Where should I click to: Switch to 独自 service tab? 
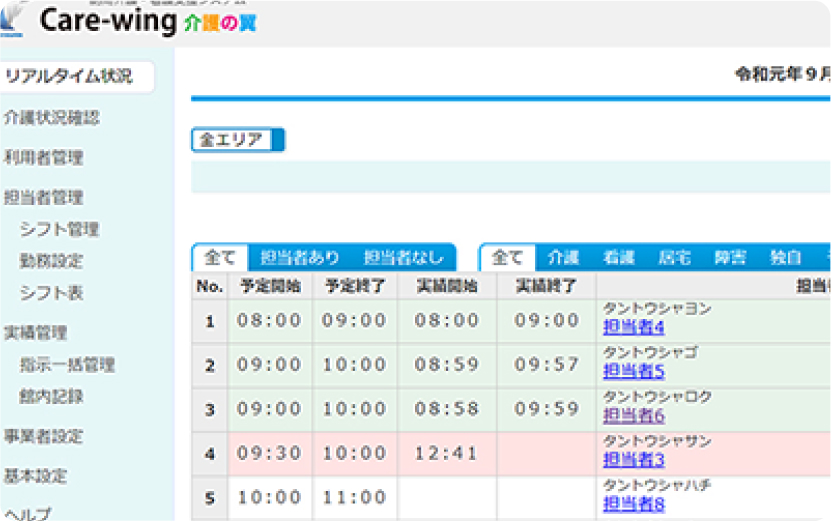point(786,258)
